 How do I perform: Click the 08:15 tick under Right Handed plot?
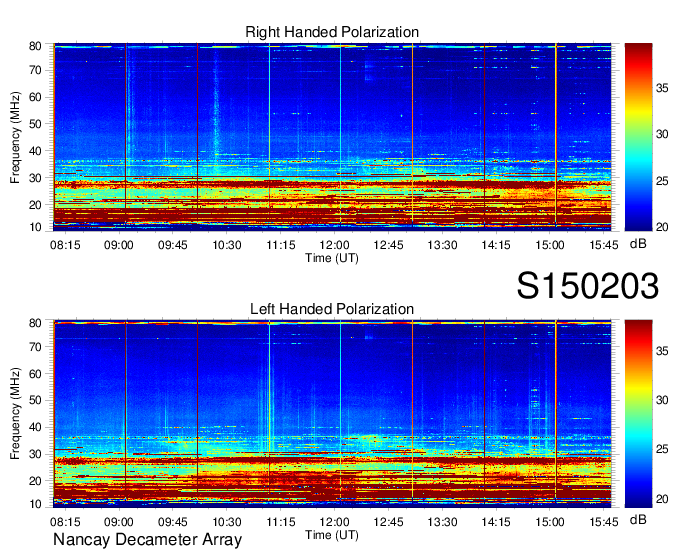pyautogui.click(x=65, y=245)
